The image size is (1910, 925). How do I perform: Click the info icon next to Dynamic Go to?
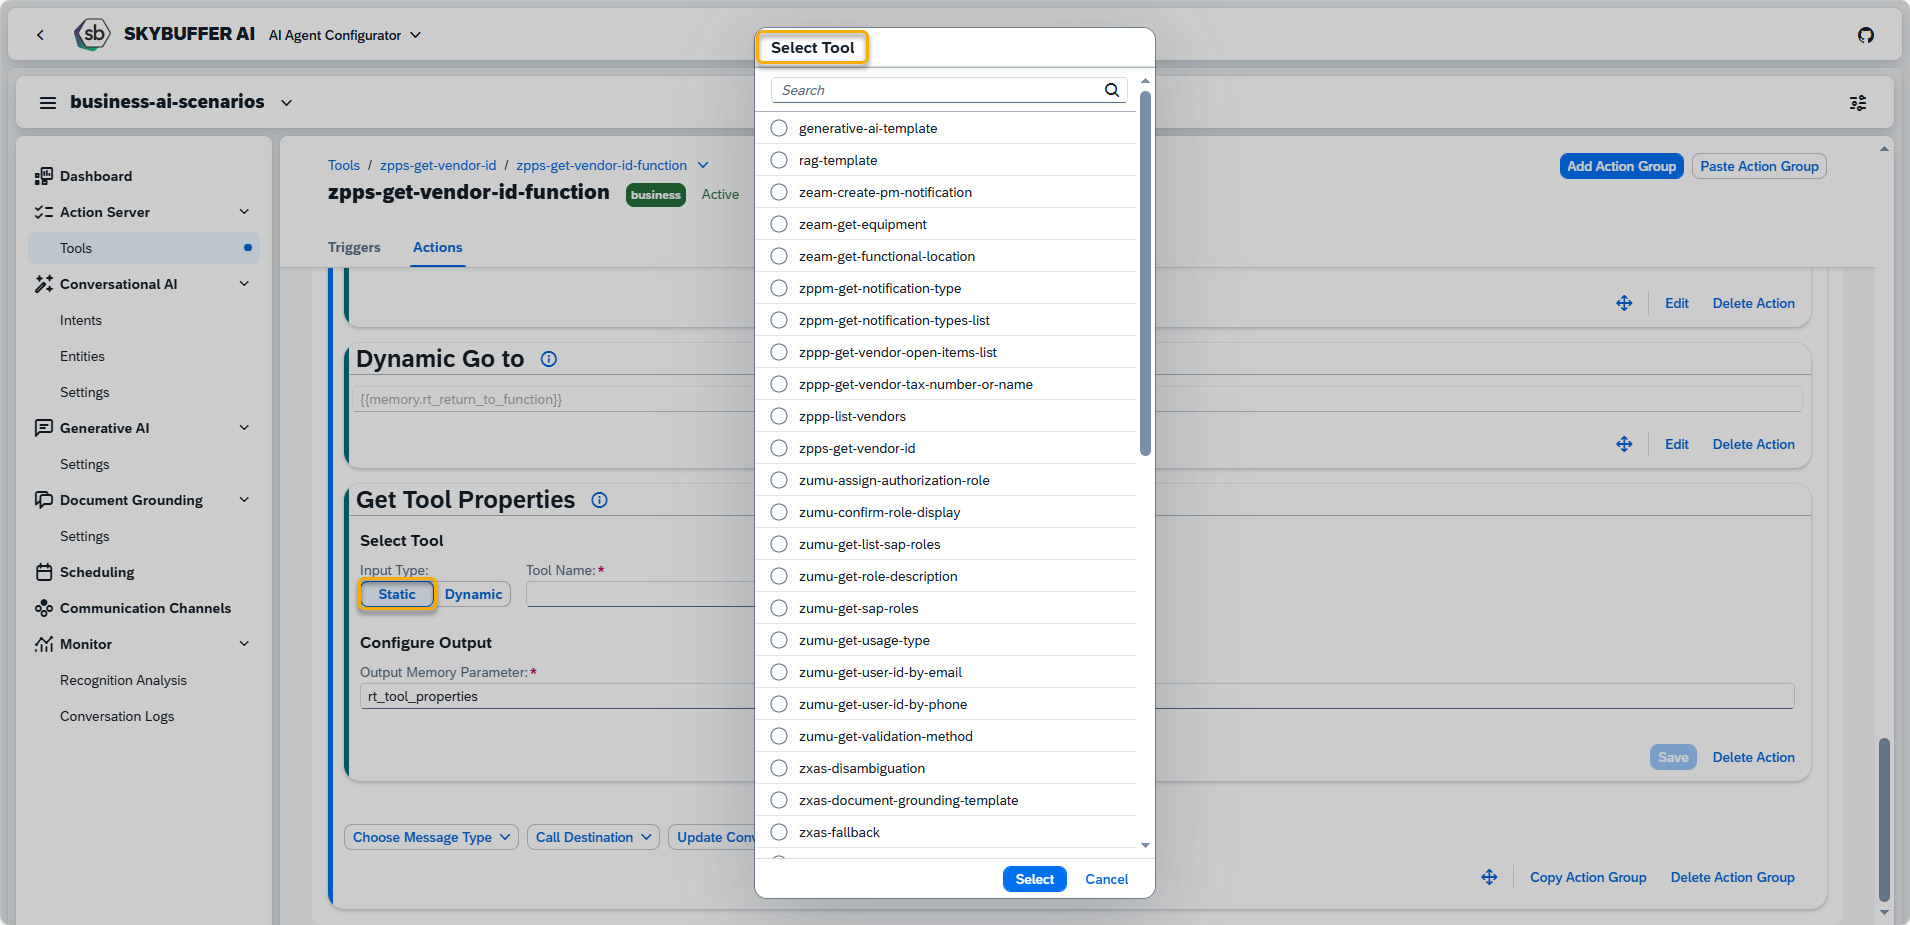(x=548, y=359)
